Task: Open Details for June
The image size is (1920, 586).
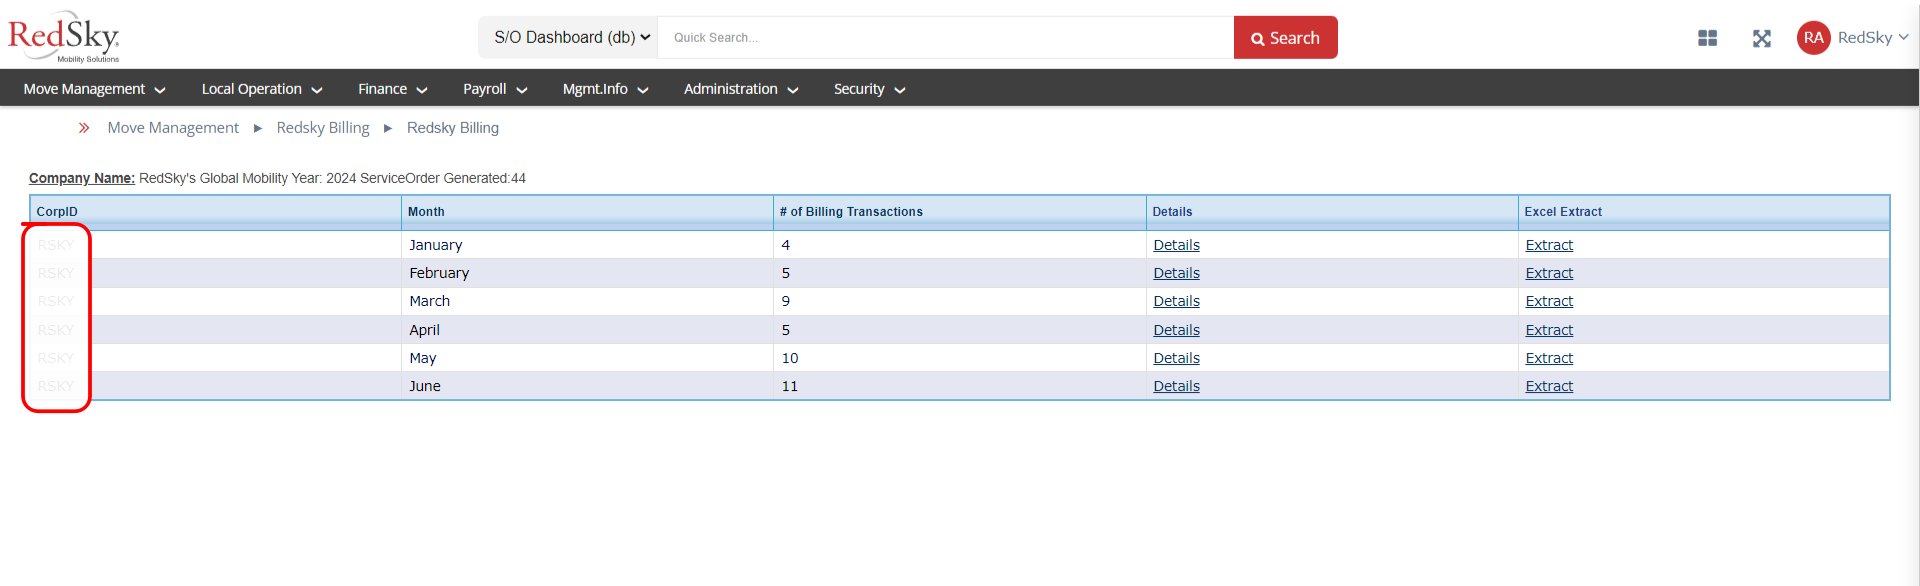Action: coord(1176,386)
